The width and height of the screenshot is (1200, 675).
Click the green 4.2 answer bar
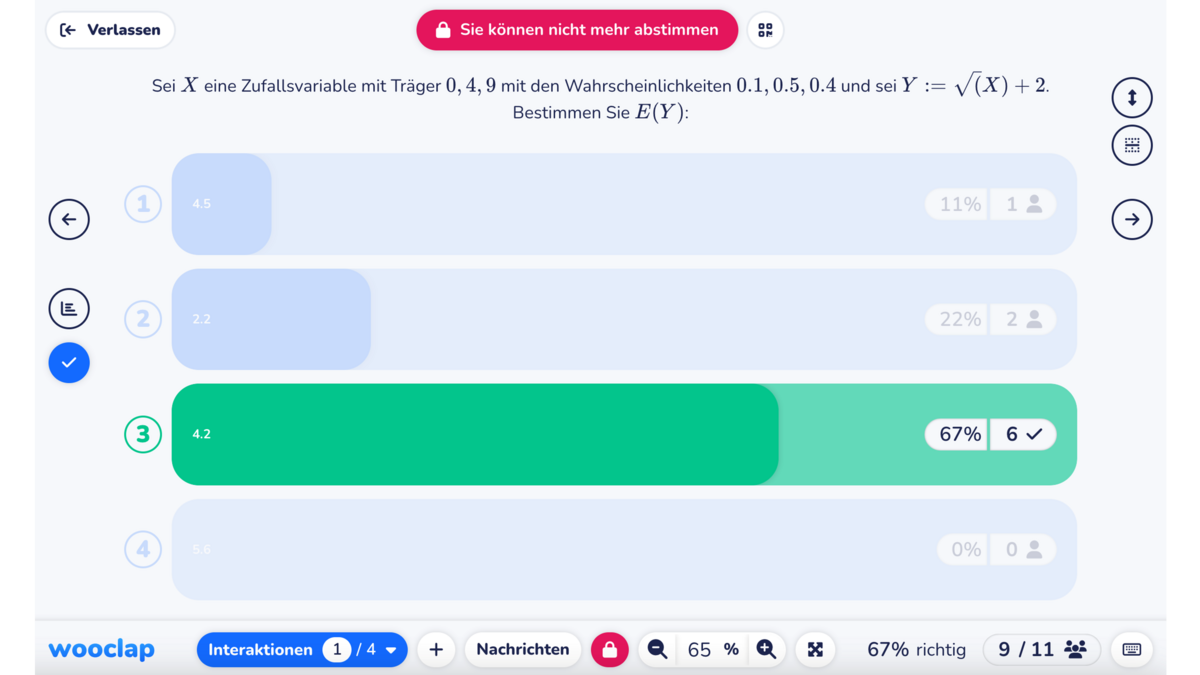point(475,434)
